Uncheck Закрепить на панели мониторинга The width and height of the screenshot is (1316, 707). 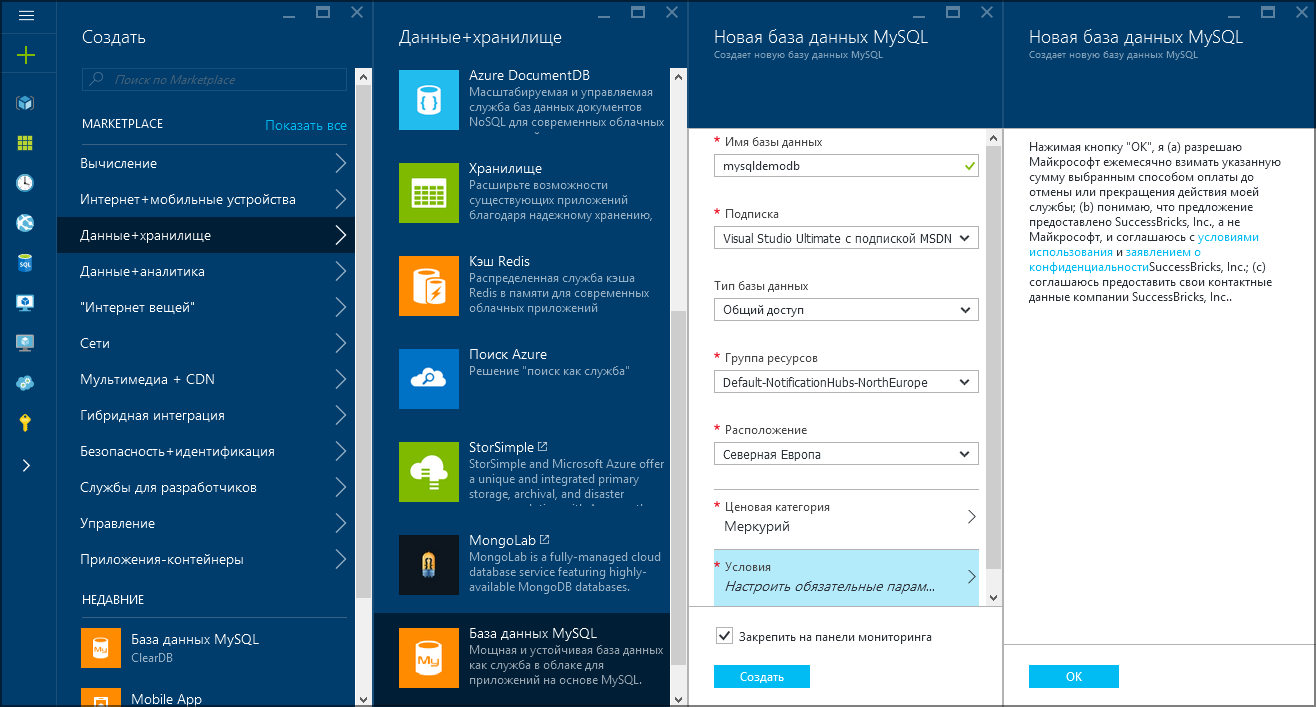tap(723, 635)
